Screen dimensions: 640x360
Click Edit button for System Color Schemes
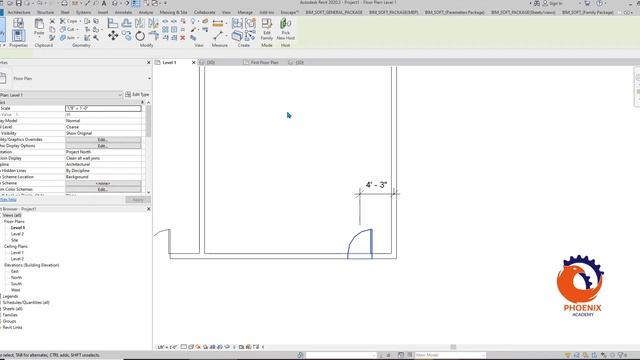point(103,189)
